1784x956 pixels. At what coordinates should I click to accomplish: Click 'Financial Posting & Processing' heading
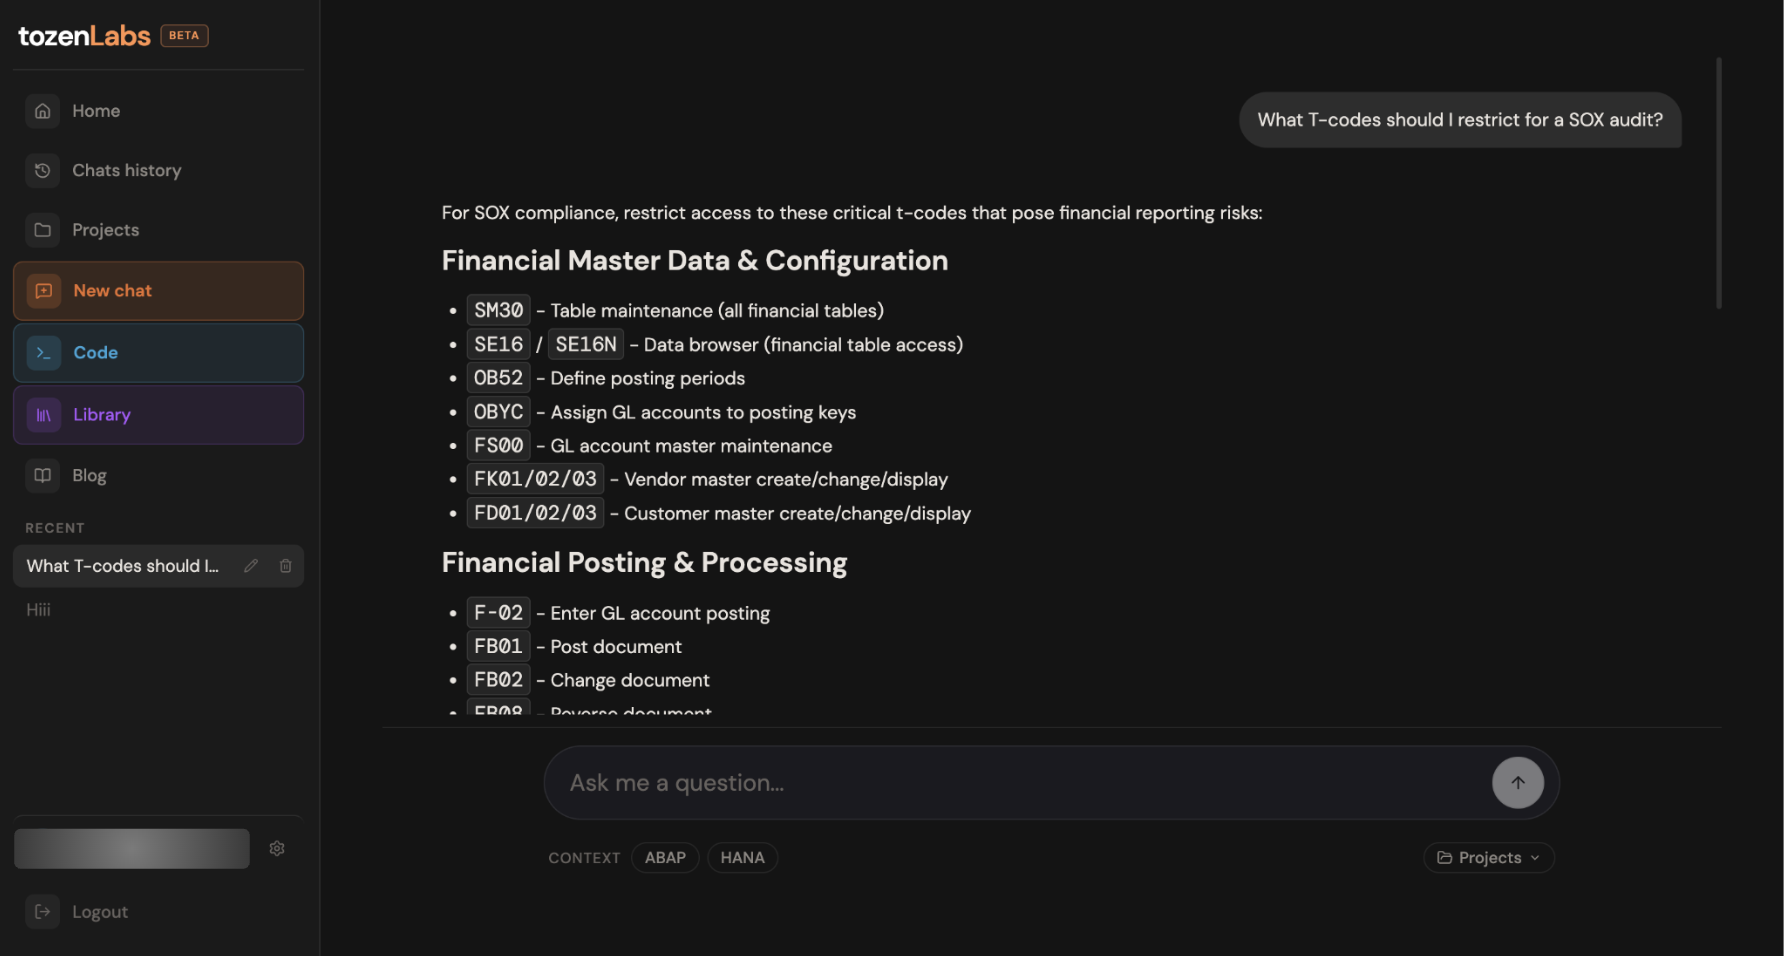[x=644, y=563]
